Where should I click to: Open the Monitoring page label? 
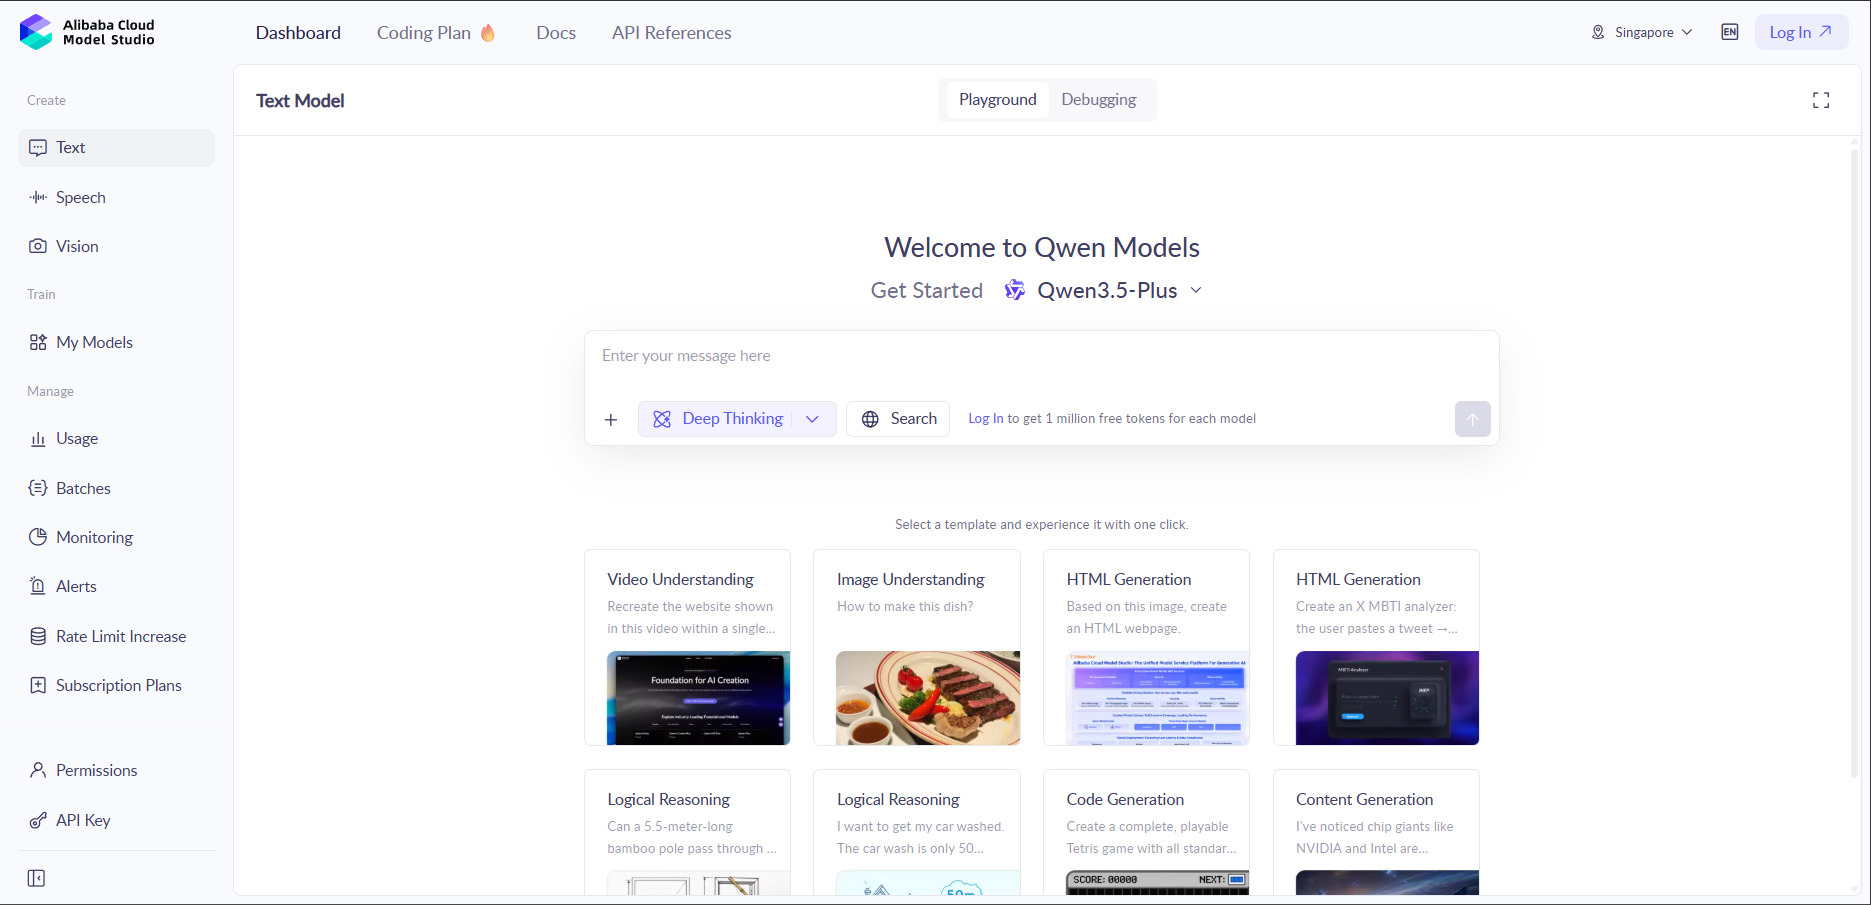(x=94, y=537)
